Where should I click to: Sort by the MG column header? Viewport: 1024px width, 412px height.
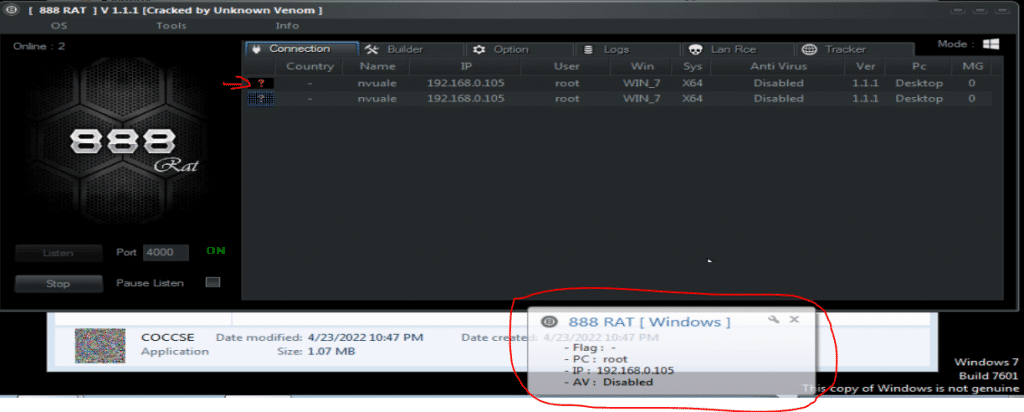(972, 66)
